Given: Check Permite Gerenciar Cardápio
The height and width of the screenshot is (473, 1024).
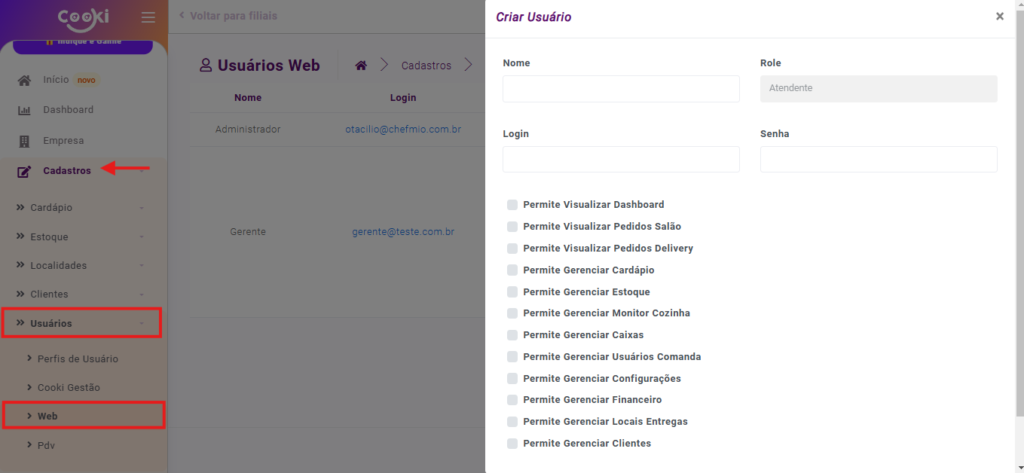Looking at the screenshot, I should 513,270.
